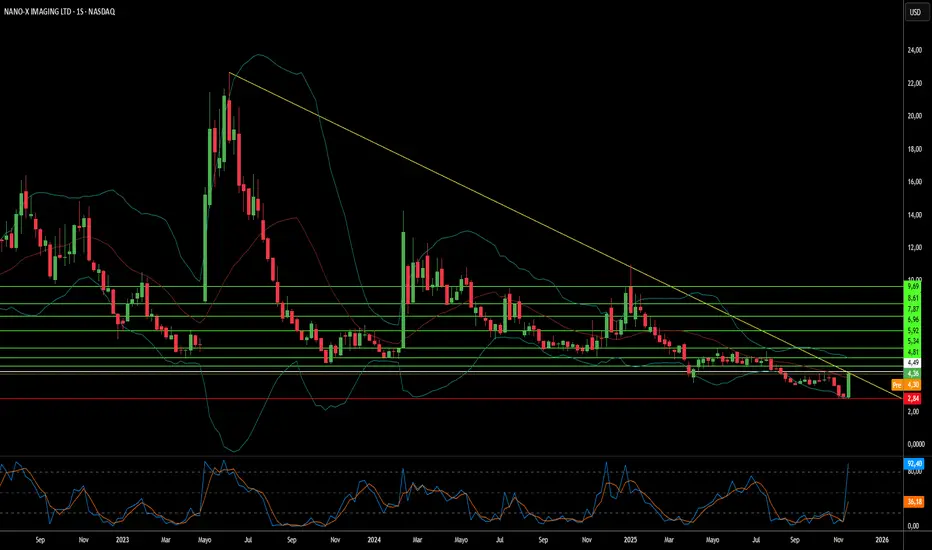This screenshot has width=932, height=550.
Task: Click the orange 36,18 oscillator value label
Action: tap(914, 502)
